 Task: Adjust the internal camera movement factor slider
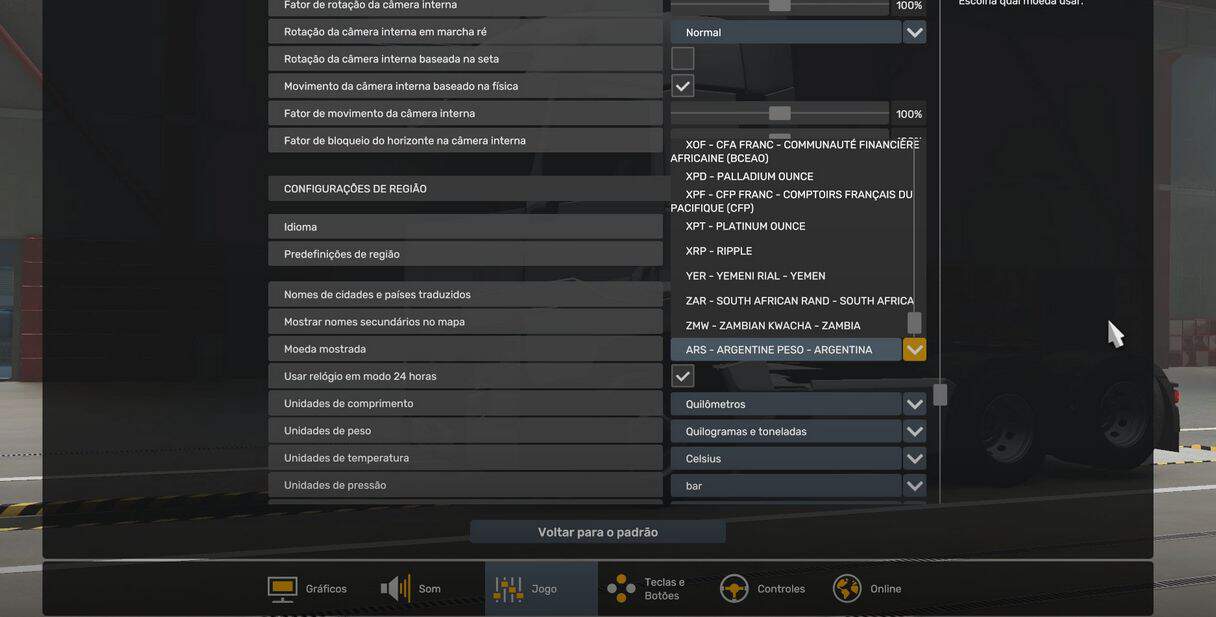[x=780, y=114]
